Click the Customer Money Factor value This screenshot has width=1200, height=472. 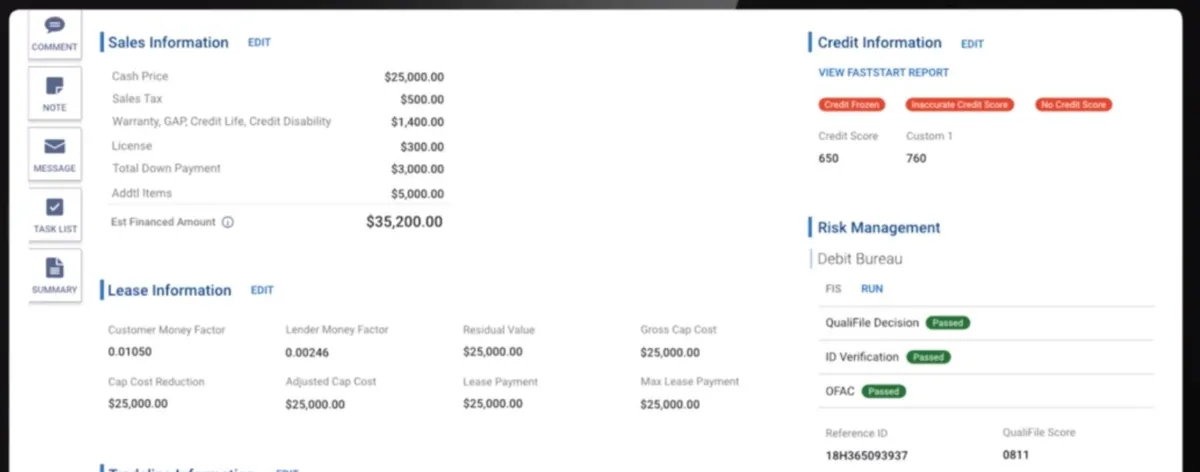tap(129, 352)
